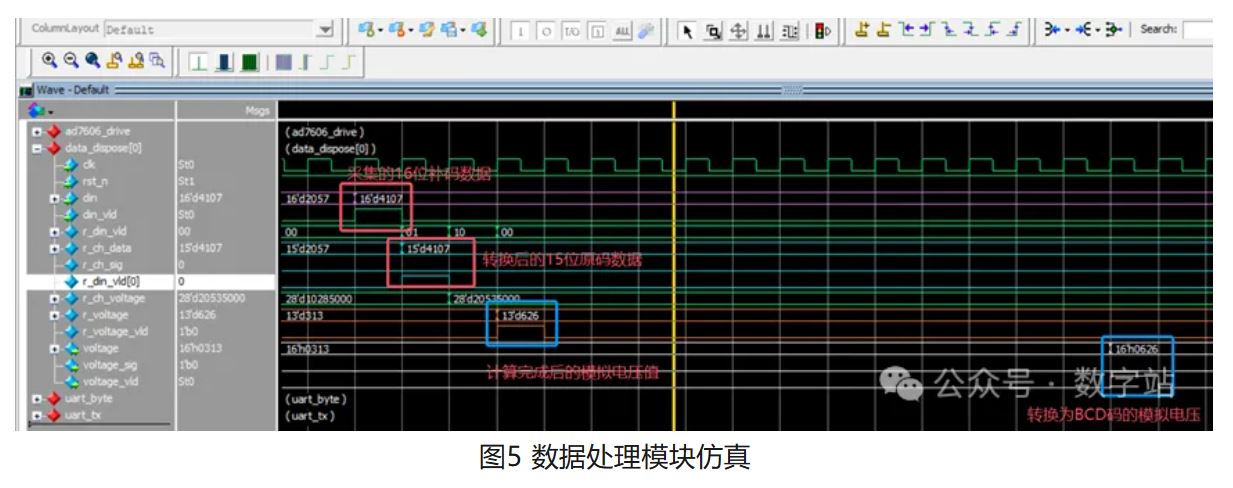Click the Zoom Out magnifier icon
This screenshot has height=488, width=1233.
pos(71,62)
